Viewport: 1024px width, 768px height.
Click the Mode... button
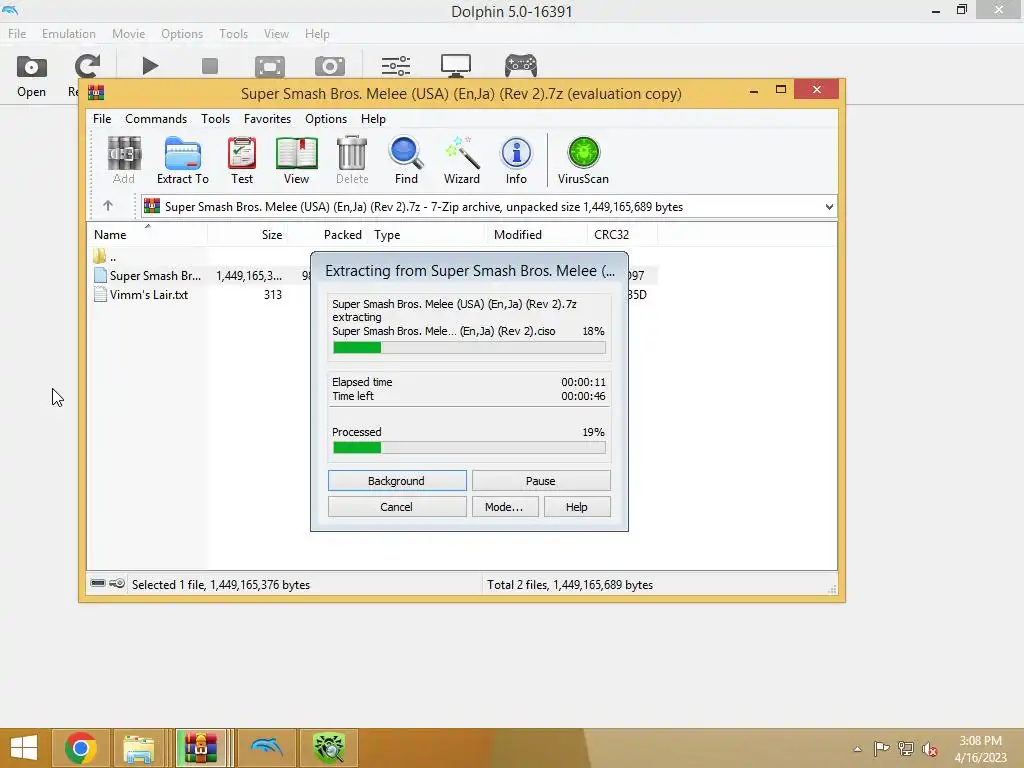coord(505,507)
